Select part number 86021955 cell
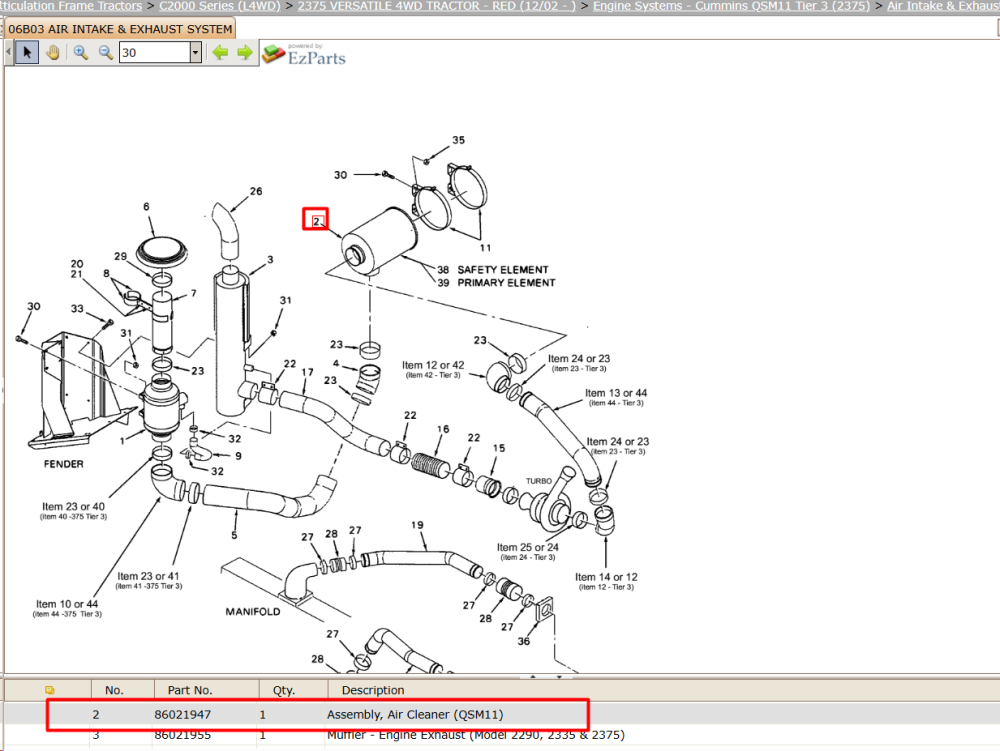The height and width of the screenshot is (751, 1000). (182, 734)
